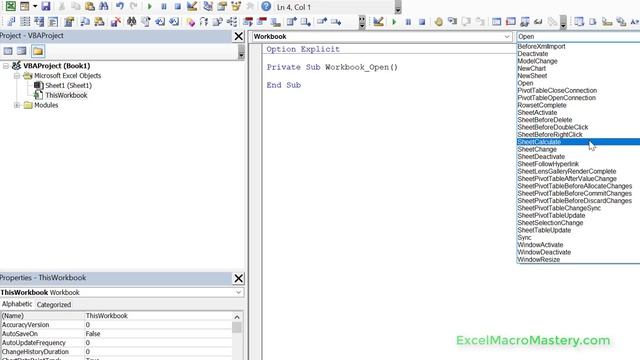Collapse the VBAProject (Book1) node

6,66
